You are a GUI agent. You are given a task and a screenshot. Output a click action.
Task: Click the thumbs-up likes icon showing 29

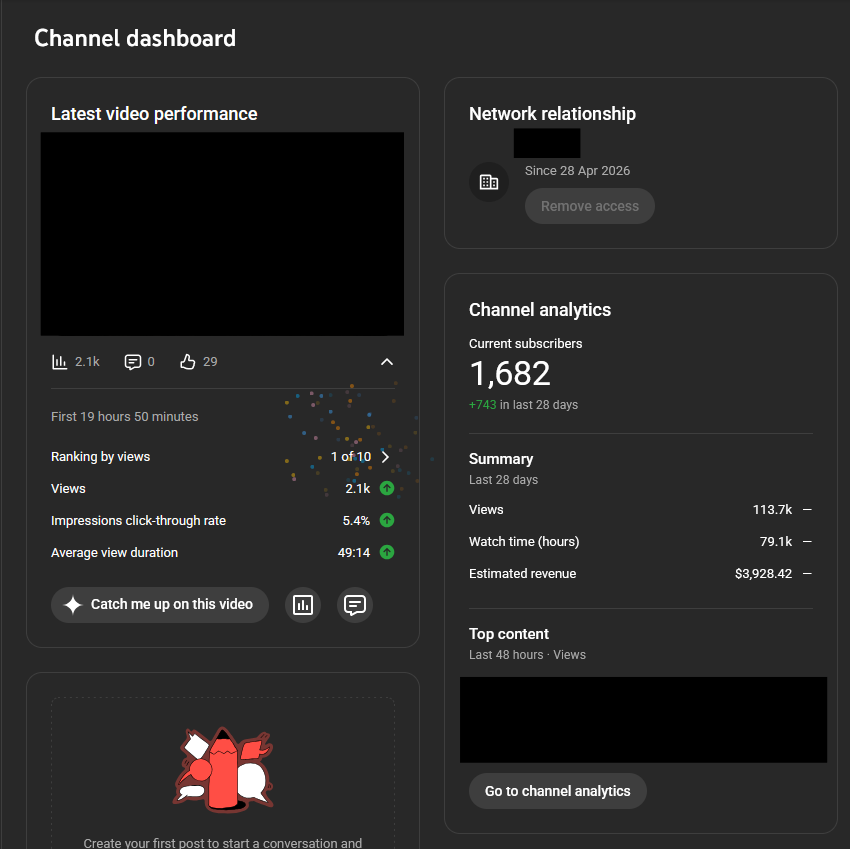188,362
